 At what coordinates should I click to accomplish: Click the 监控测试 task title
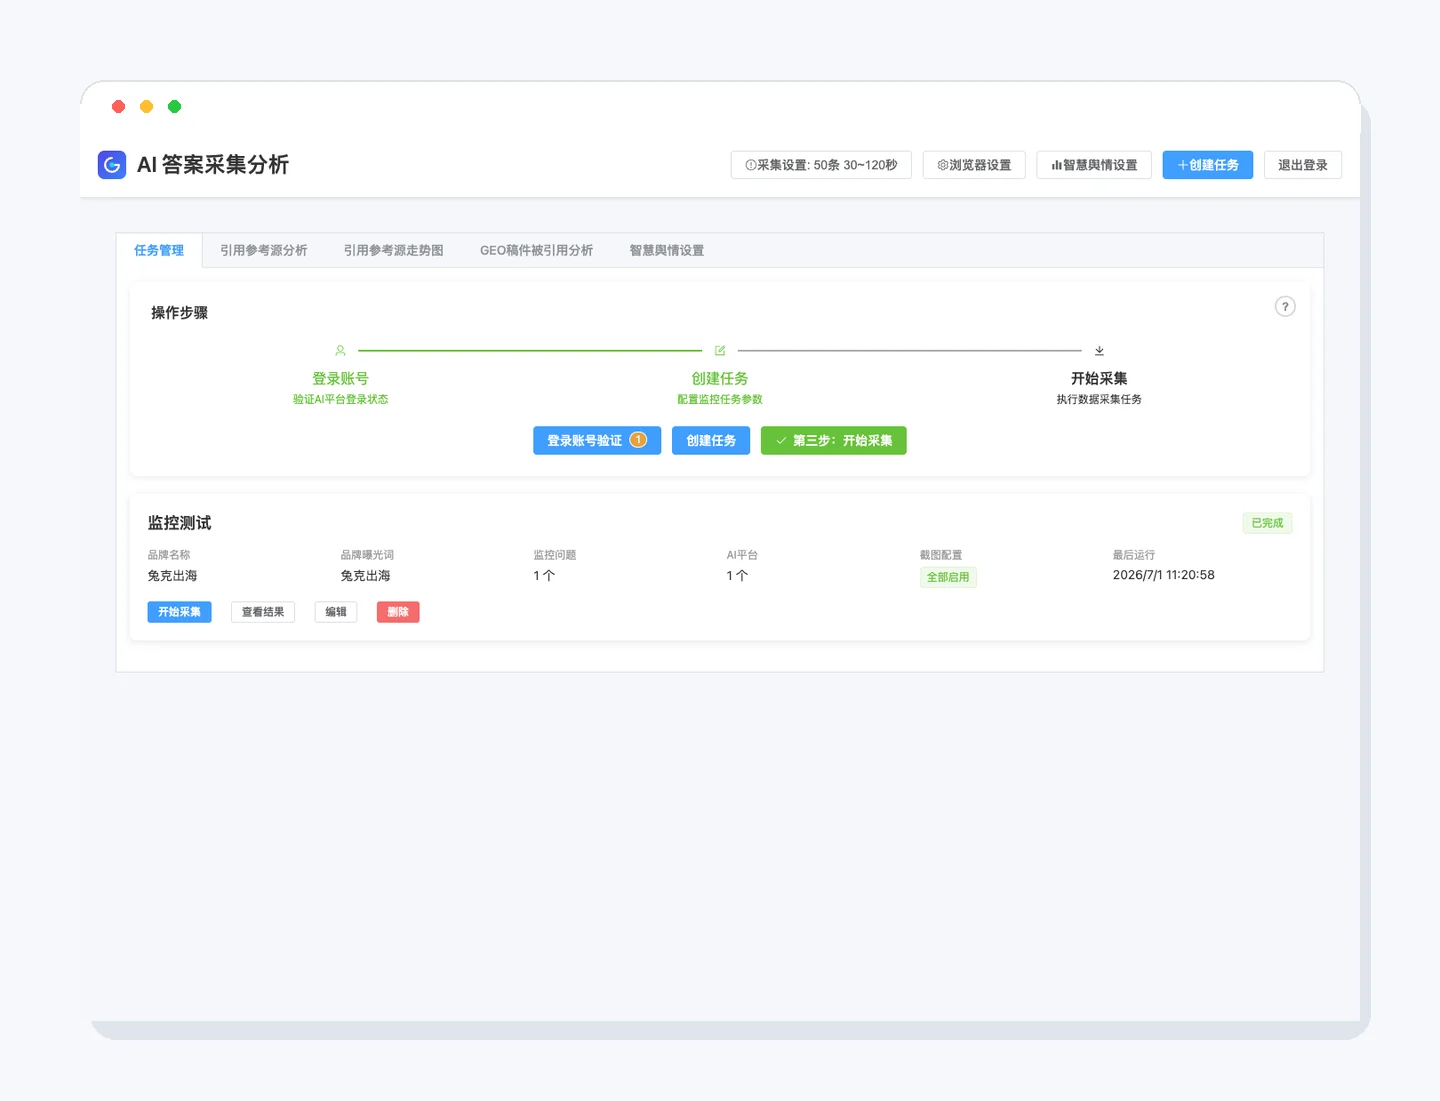point(180,523)
